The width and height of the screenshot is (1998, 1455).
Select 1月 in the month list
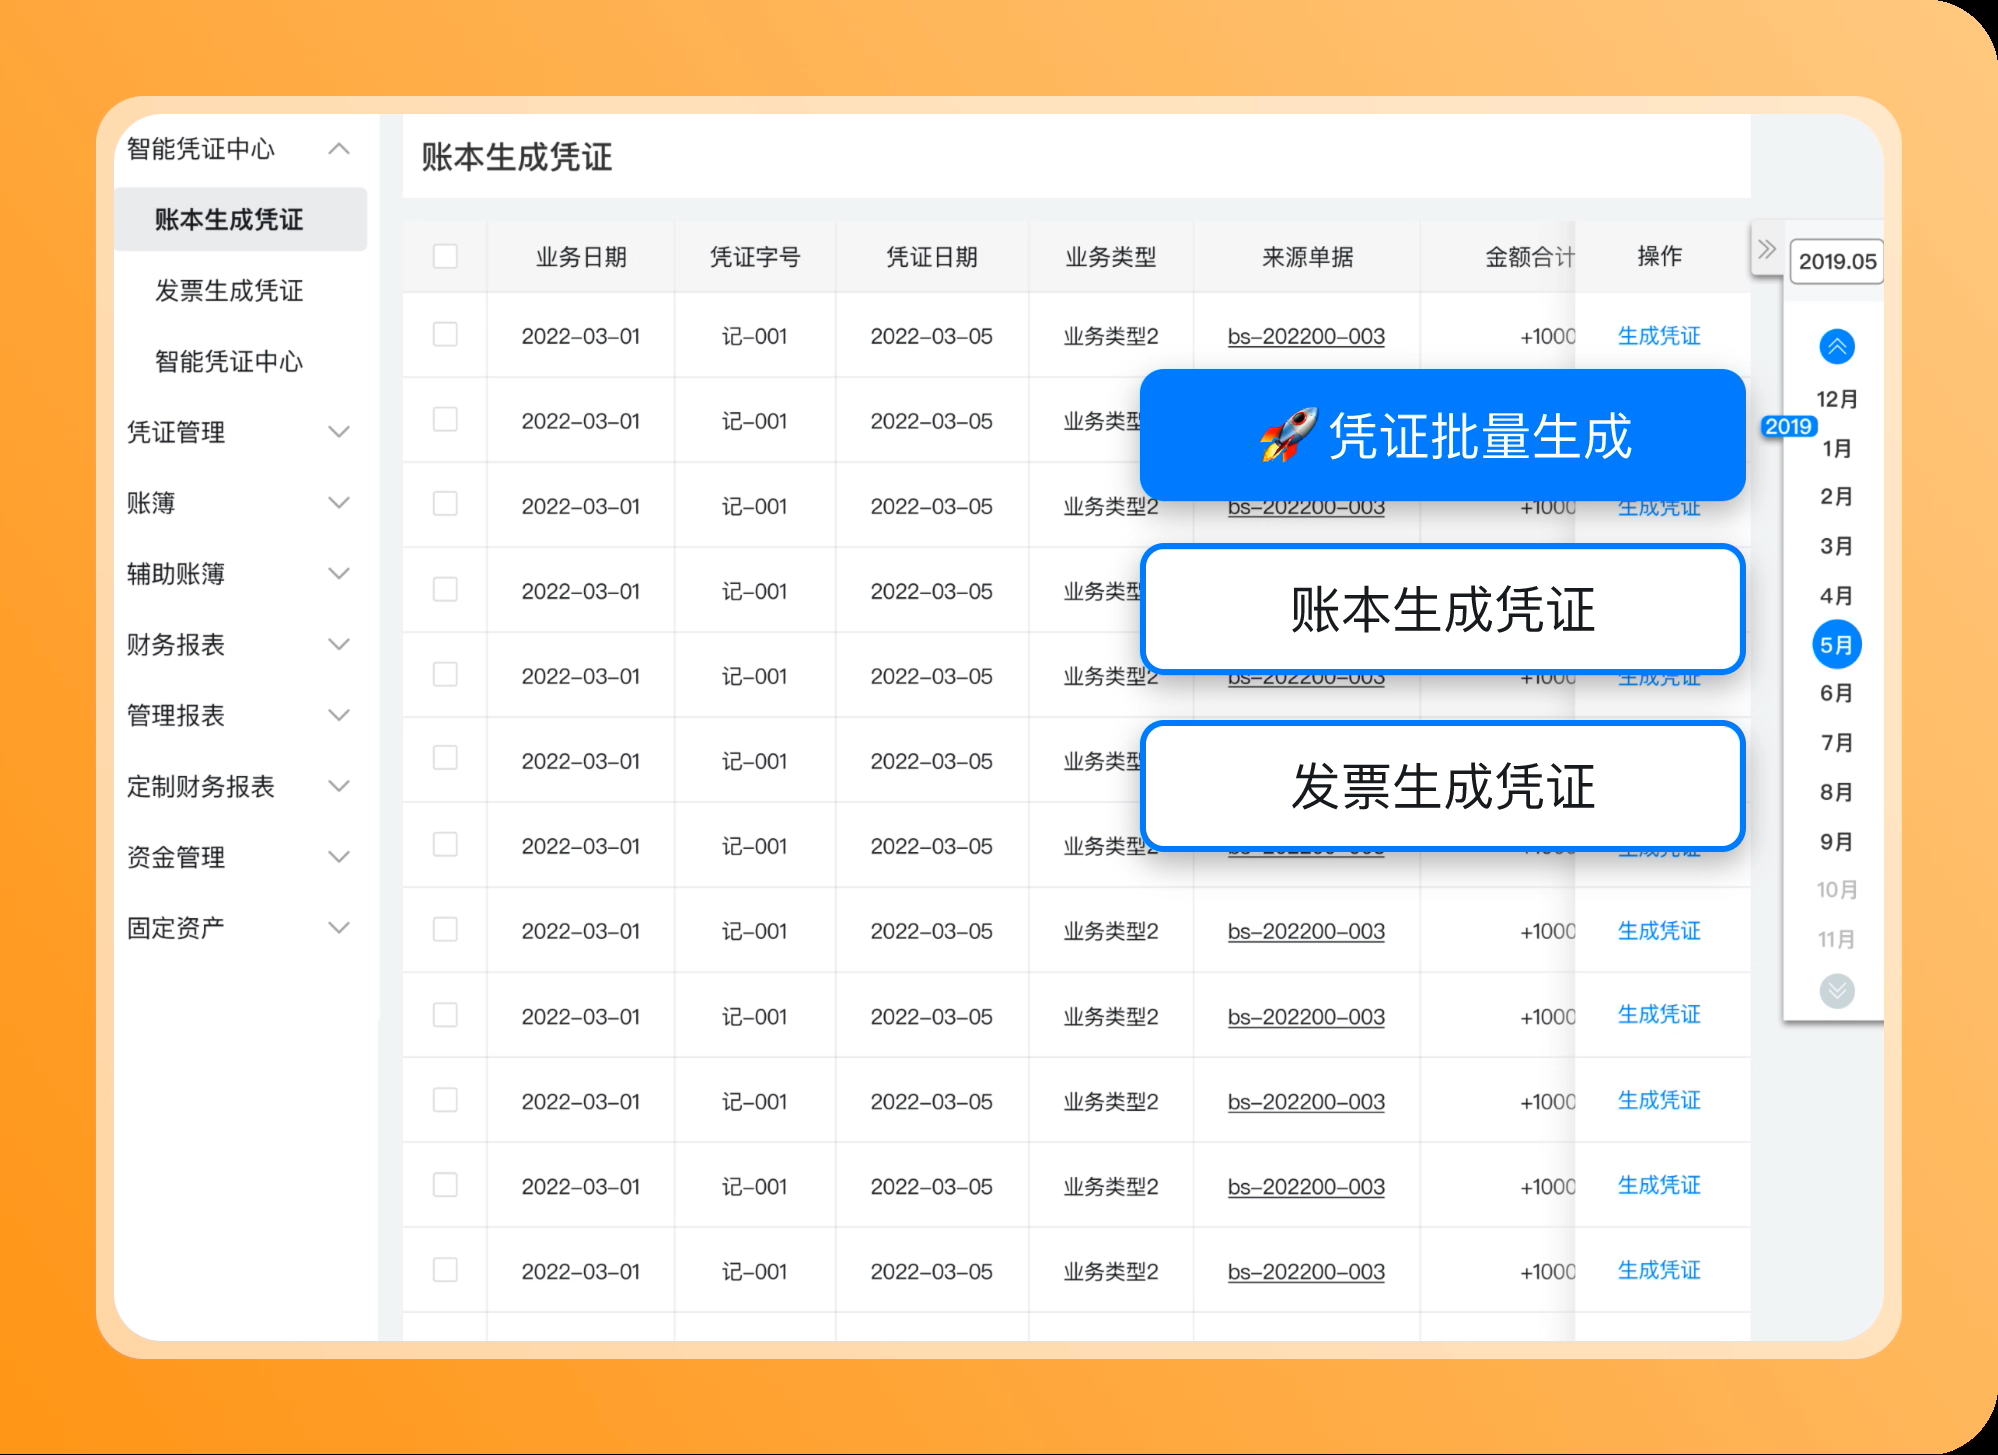(1837, 448)
